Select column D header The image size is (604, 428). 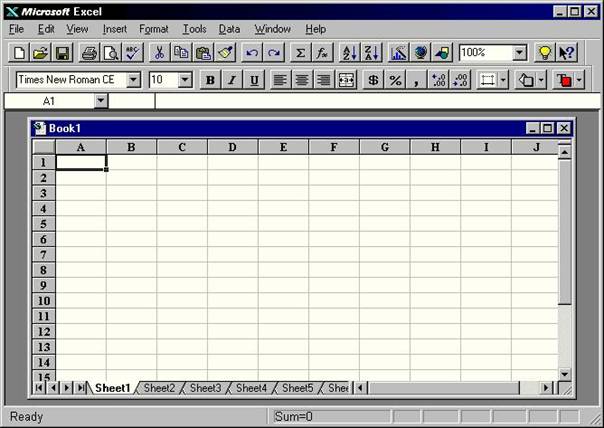coord(232,147)
